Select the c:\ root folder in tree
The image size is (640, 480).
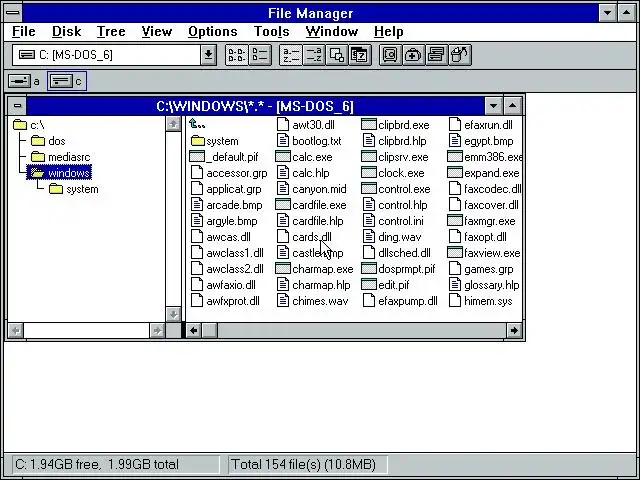coord(29,124)
